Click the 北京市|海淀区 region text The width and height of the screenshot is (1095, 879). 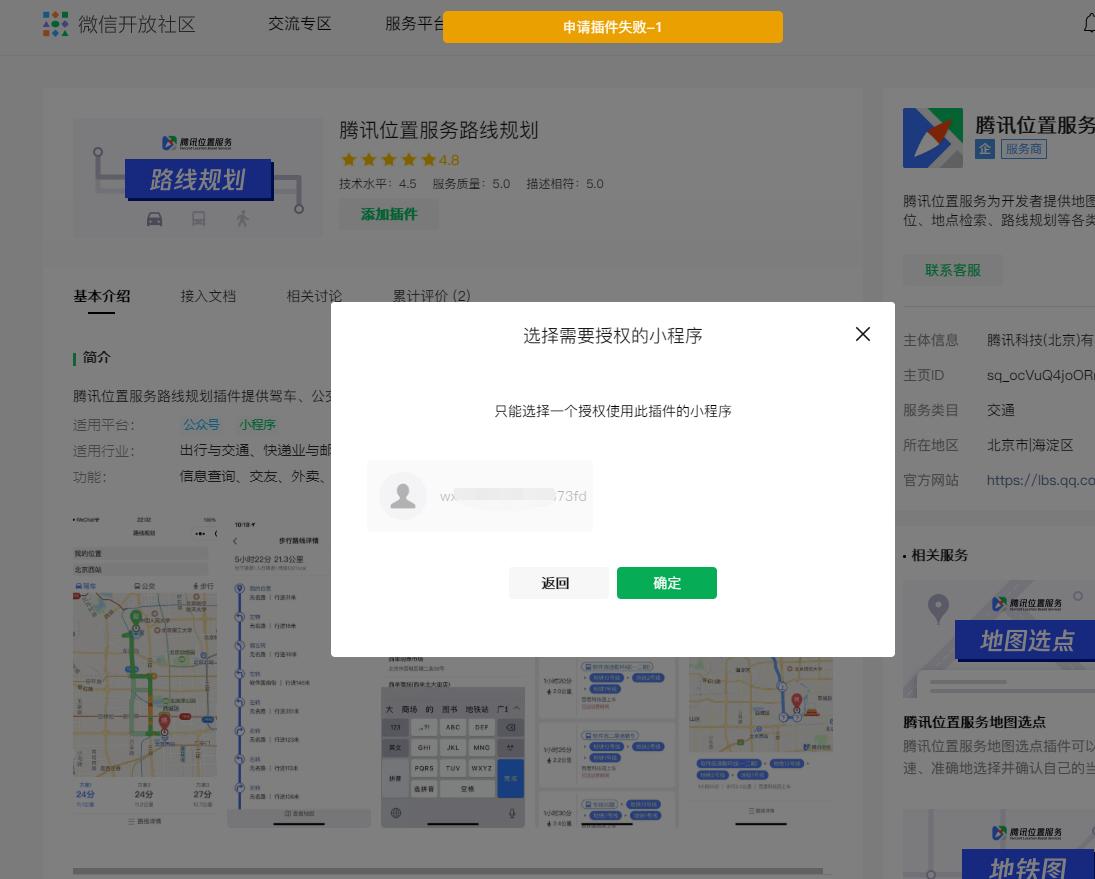click(x=1029, y=445)
